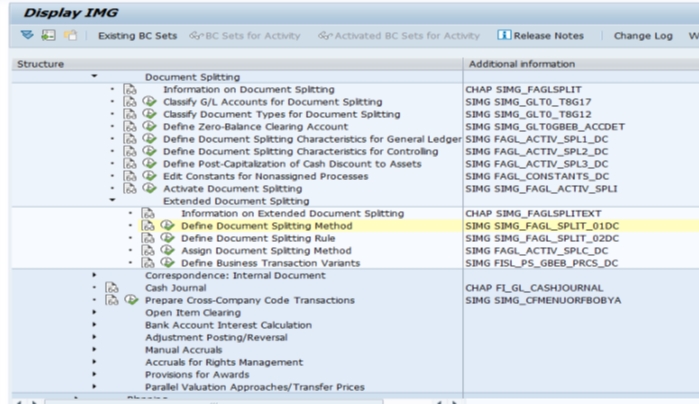Image resolution: width=699 pixels, height=404 pixels.
Task: Expand Parallel Valuation Approaches/Transfer Prices node
Action: click(94, 387)
